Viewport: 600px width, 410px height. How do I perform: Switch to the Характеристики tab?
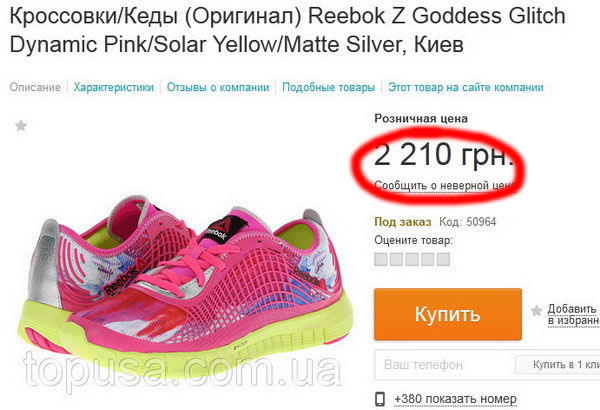(x=114, y=87)
